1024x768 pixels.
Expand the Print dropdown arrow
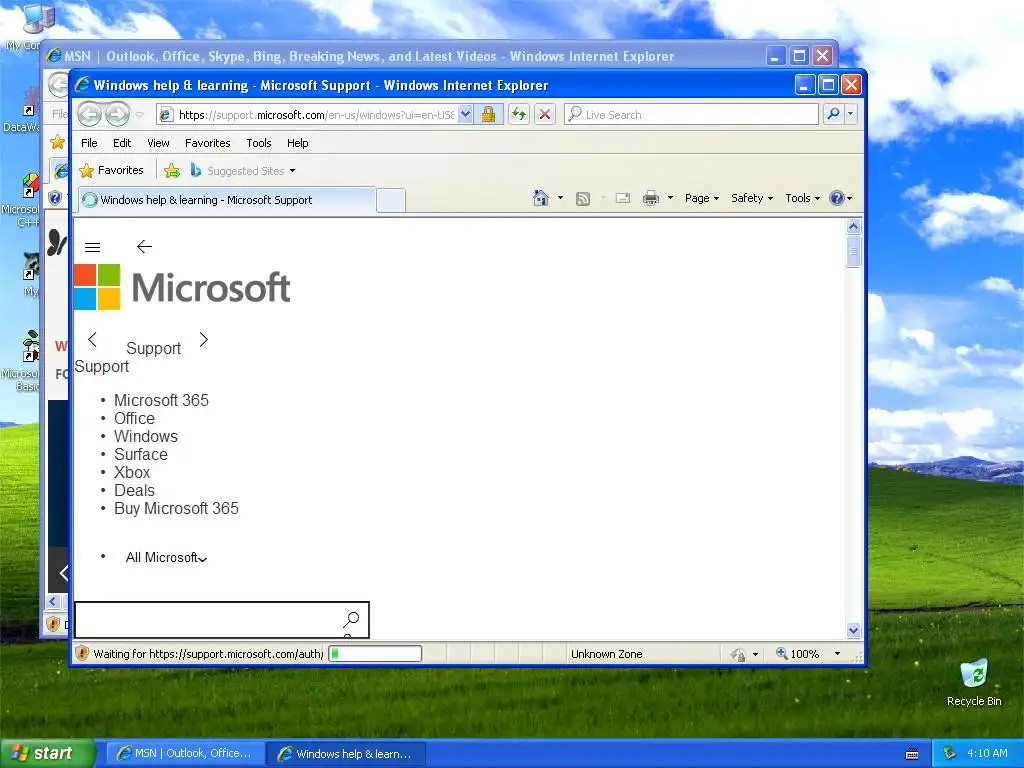670,198
